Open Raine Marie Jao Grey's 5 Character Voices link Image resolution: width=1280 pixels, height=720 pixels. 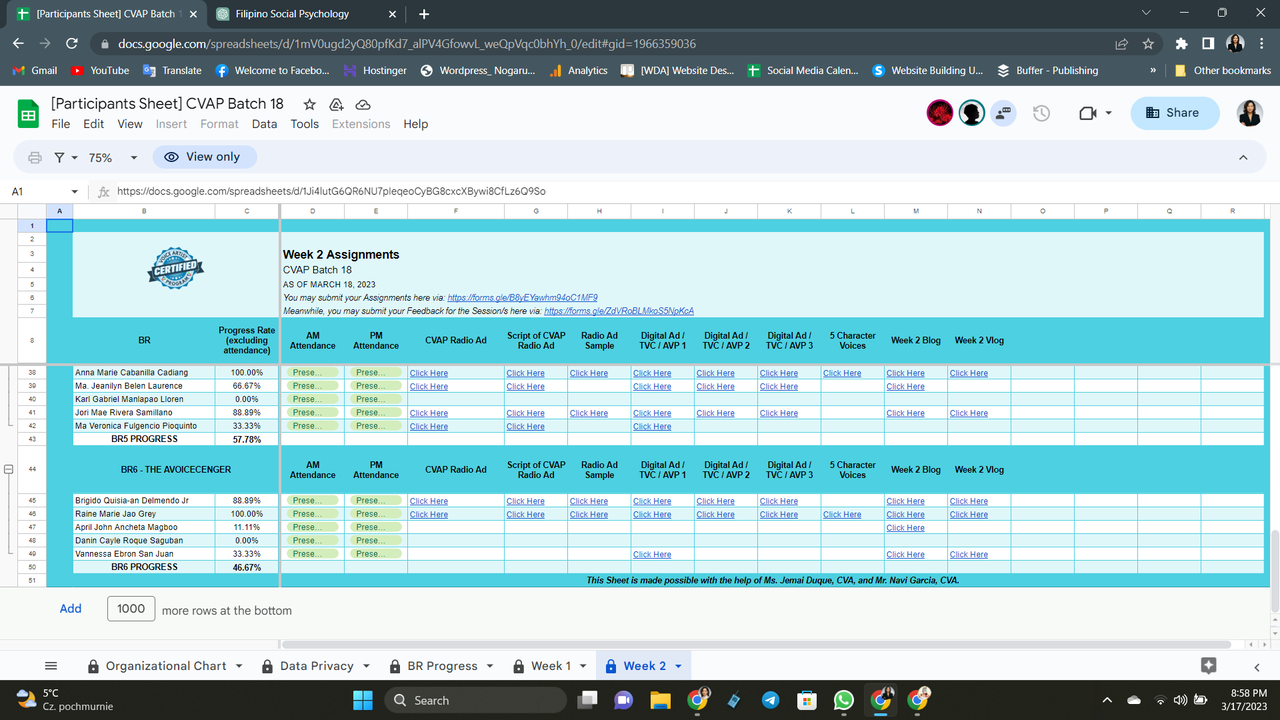(x=842, y=515)
